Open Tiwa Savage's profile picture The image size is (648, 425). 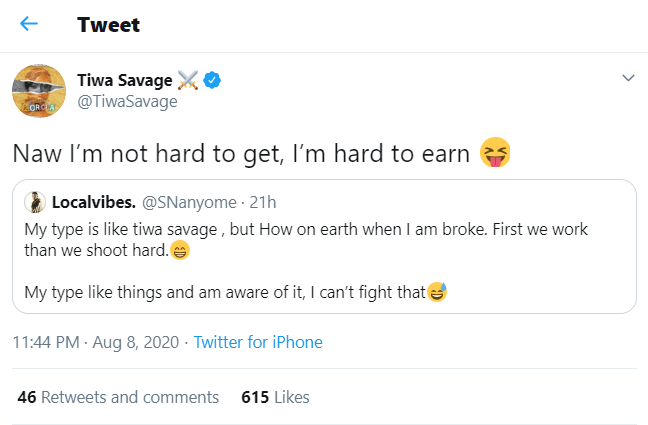[37, 90]
